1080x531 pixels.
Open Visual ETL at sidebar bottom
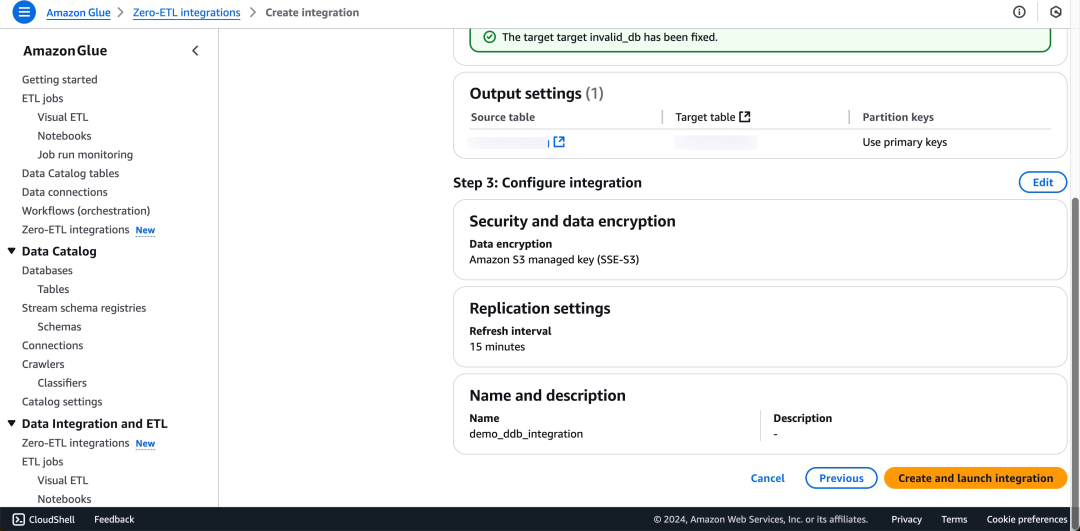coord(63,480)
